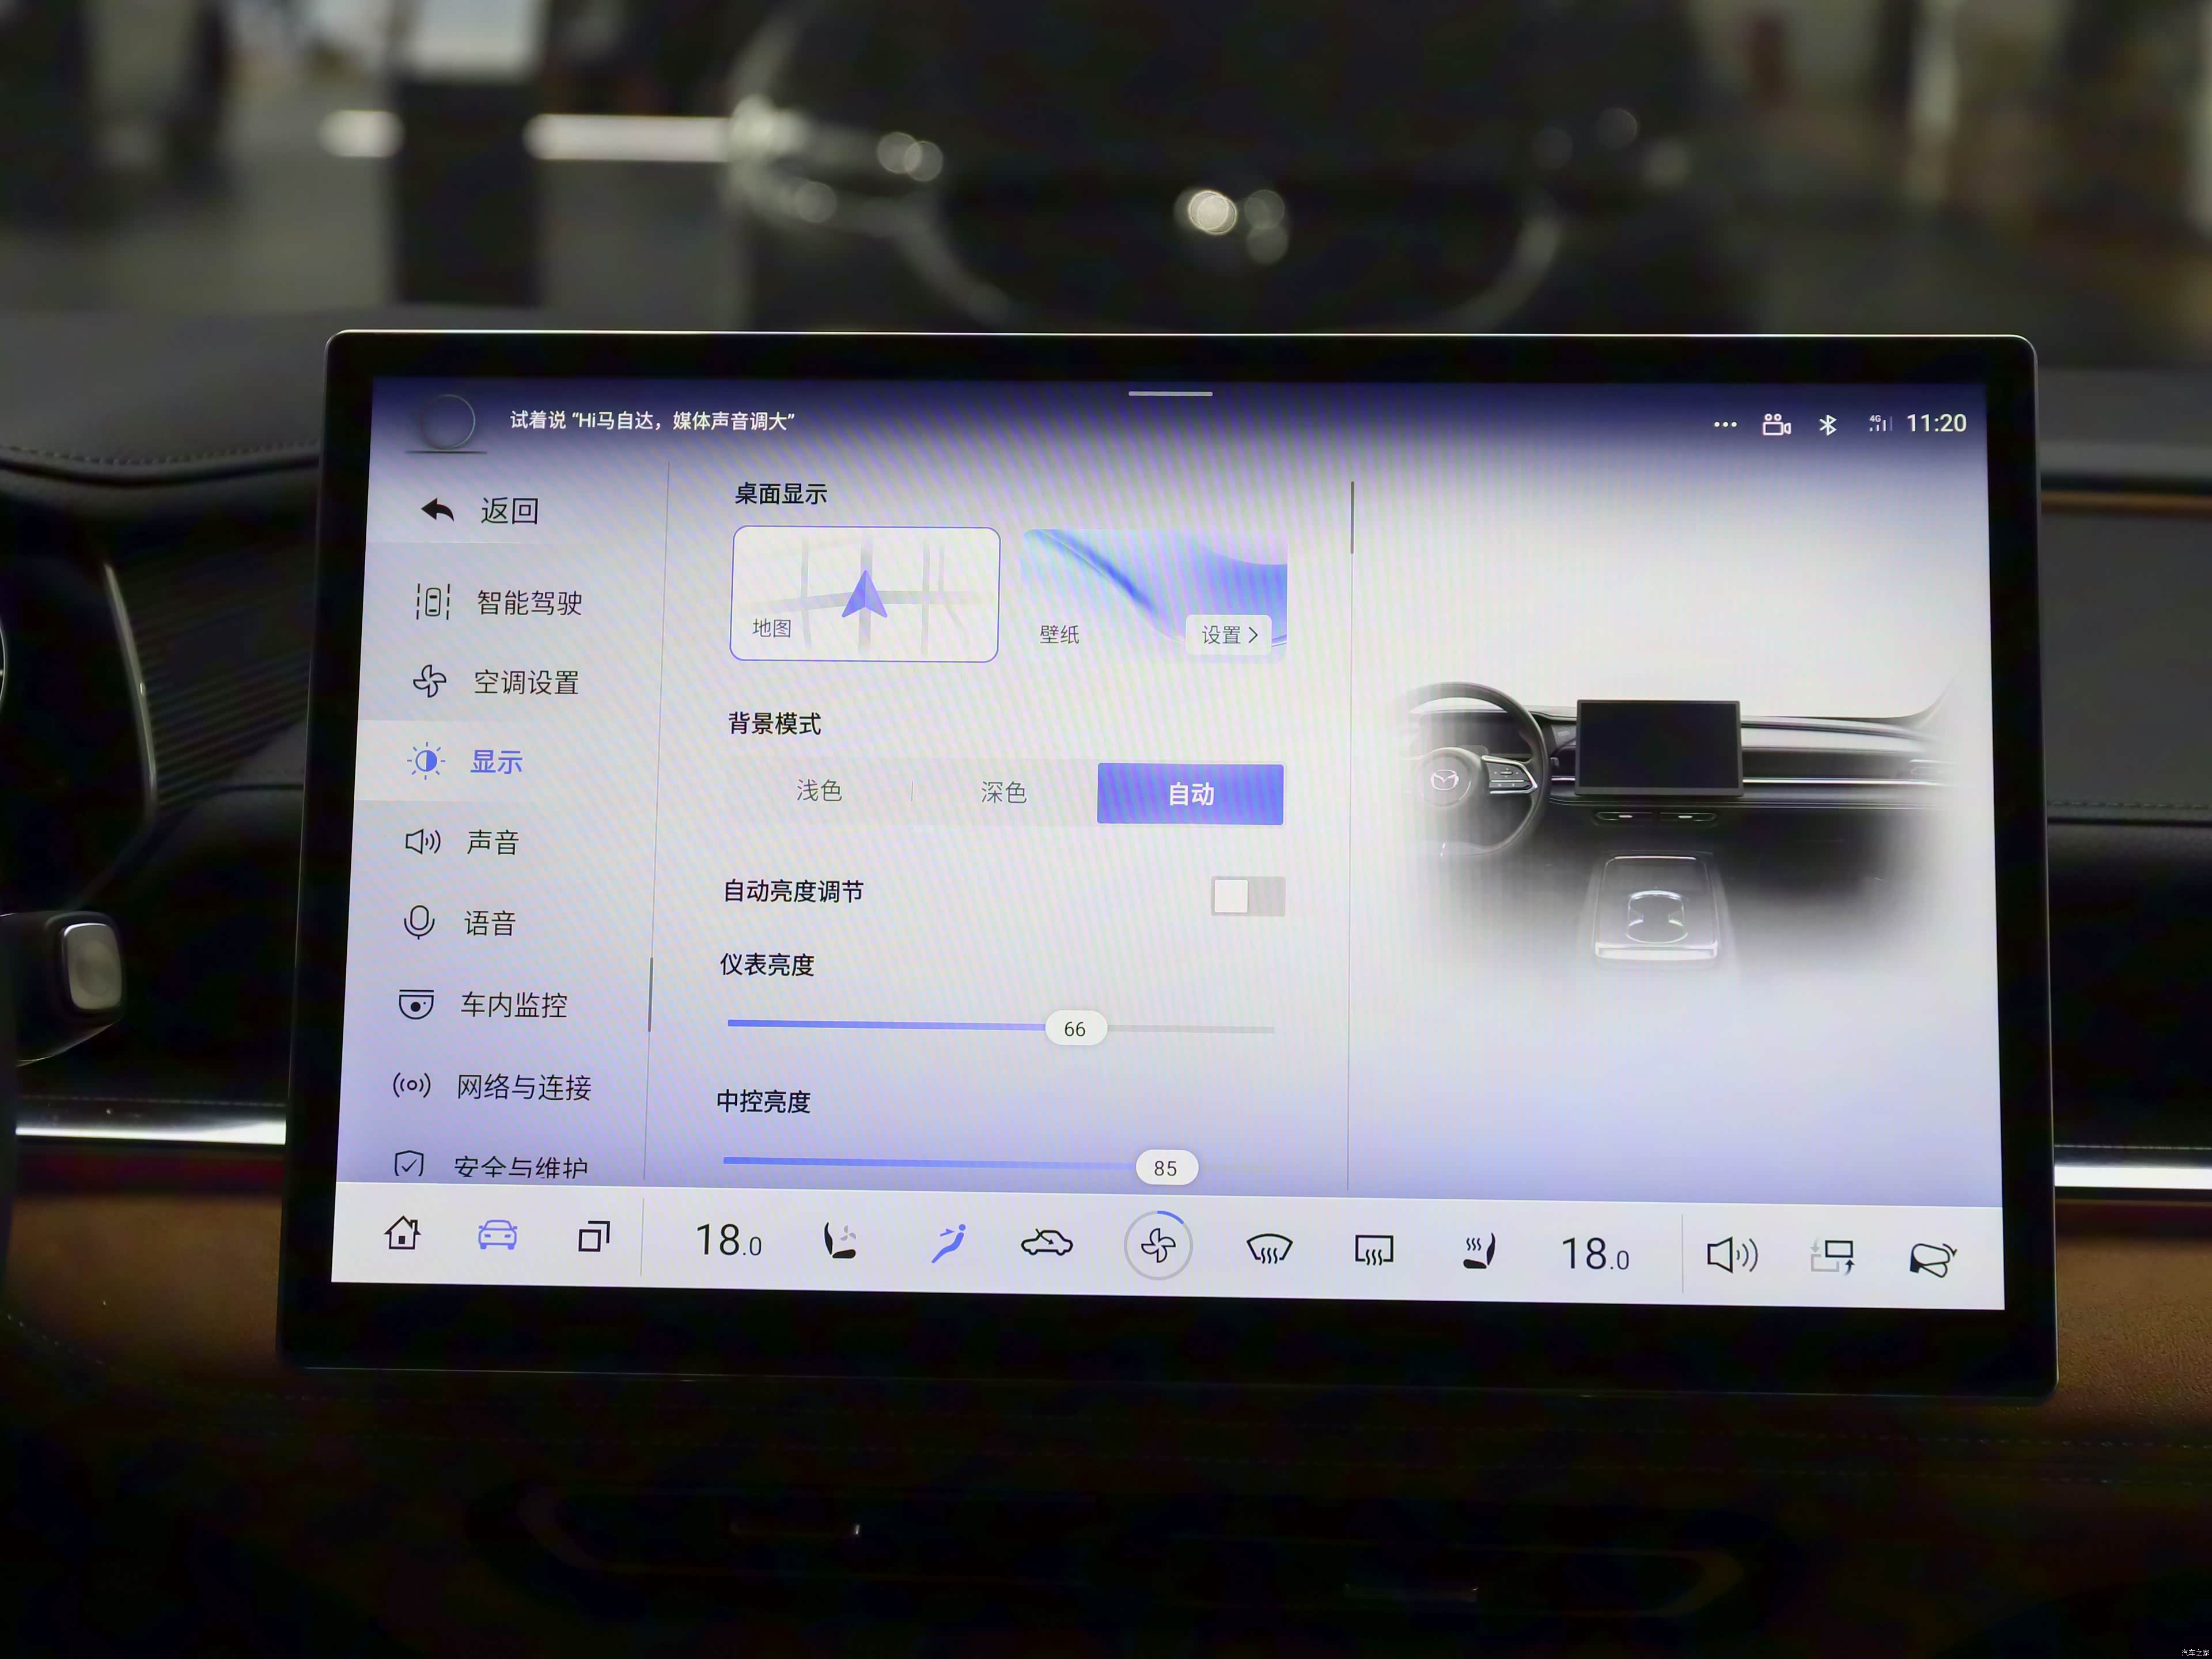Turn on front windshield defrost icon
The height and width of the screenshot is (1659, 2212).
(1269, 1249)
